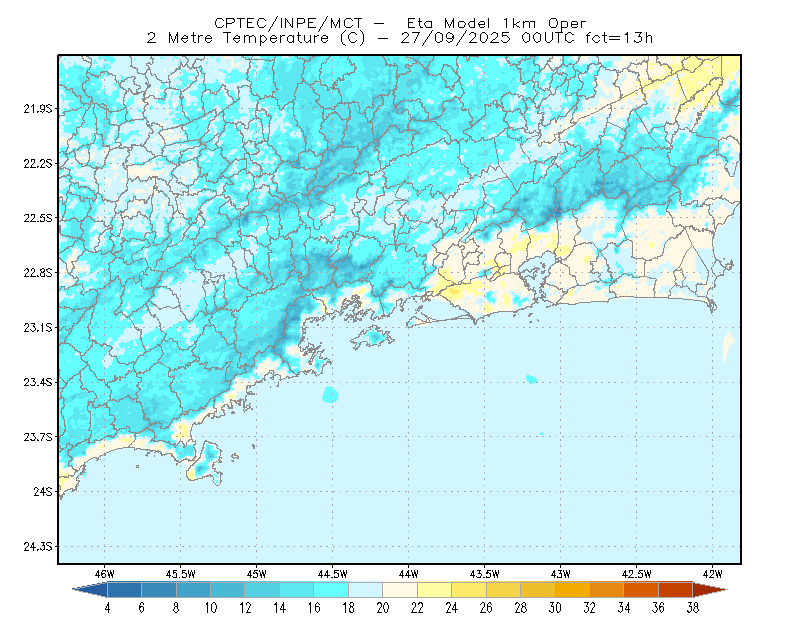Click the 24S latitude axis label
Screen dimensions: 800x618
43,491
